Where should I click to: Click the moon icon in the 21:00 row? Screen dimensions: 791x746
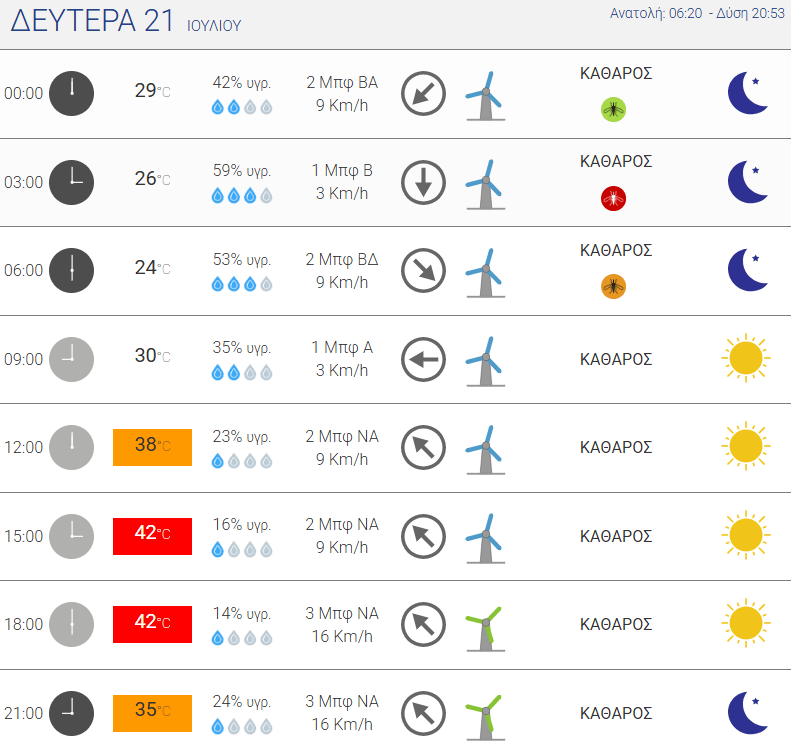[x=748, y=713]
